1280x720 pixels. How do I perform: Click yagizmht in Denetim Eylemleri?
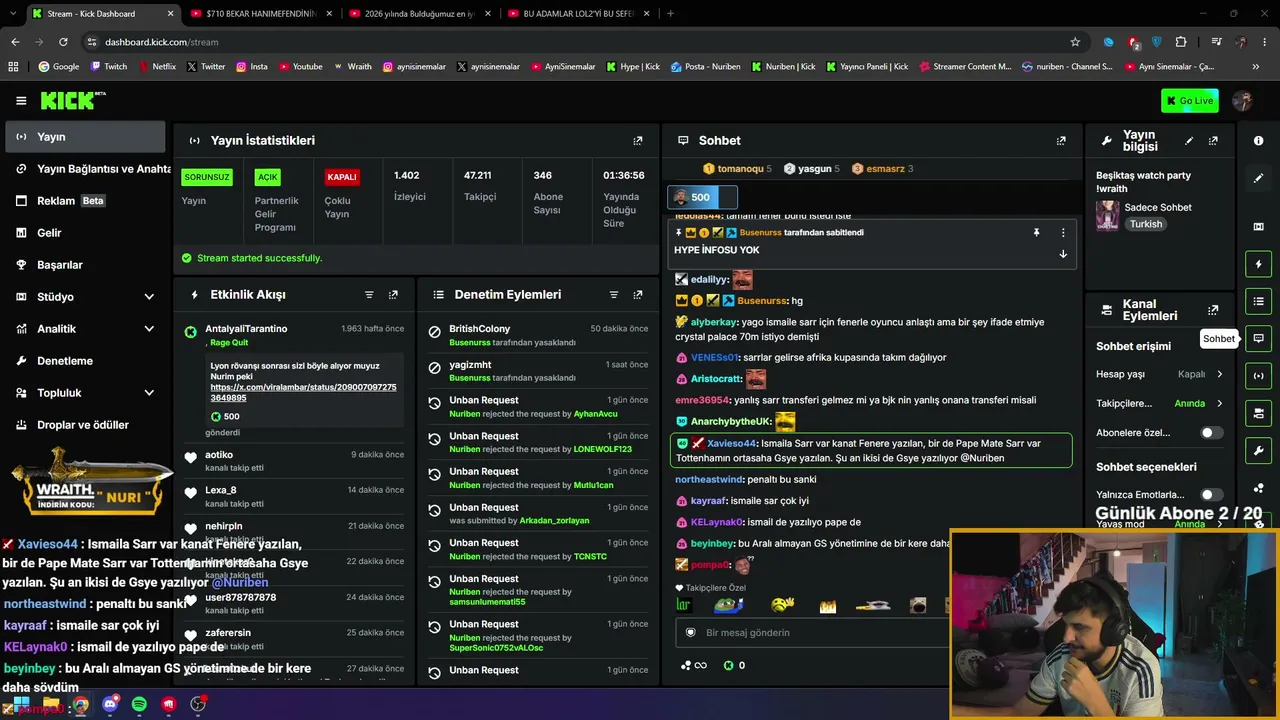pyautogui.click(x=471, y=365)
